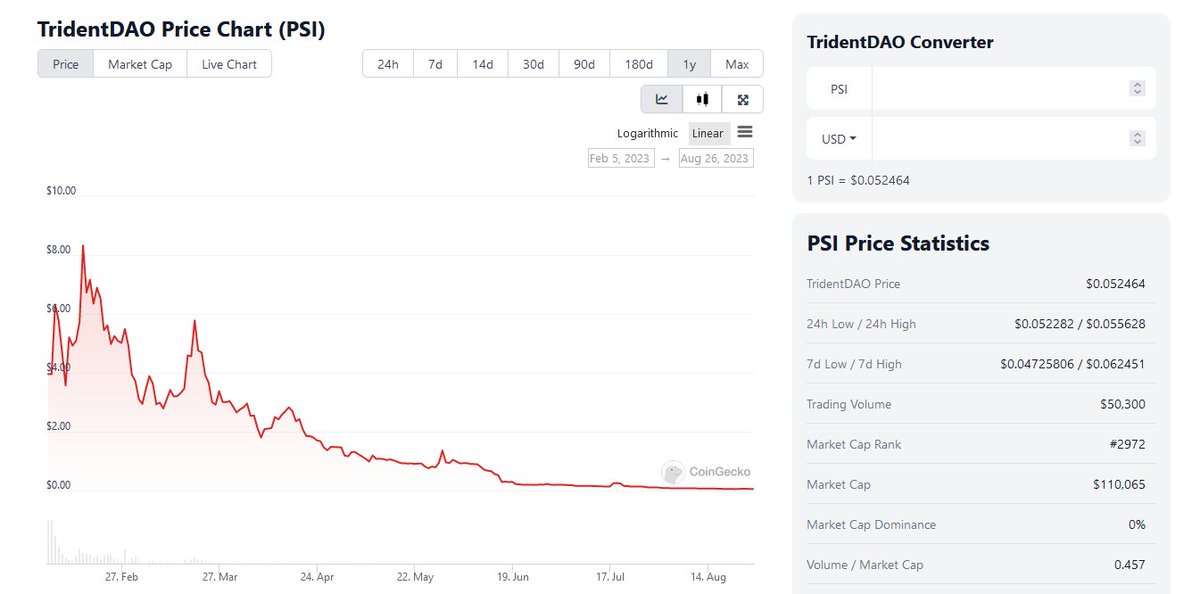
Task: Switch to Market Cap tab
Action: [140, 64]
